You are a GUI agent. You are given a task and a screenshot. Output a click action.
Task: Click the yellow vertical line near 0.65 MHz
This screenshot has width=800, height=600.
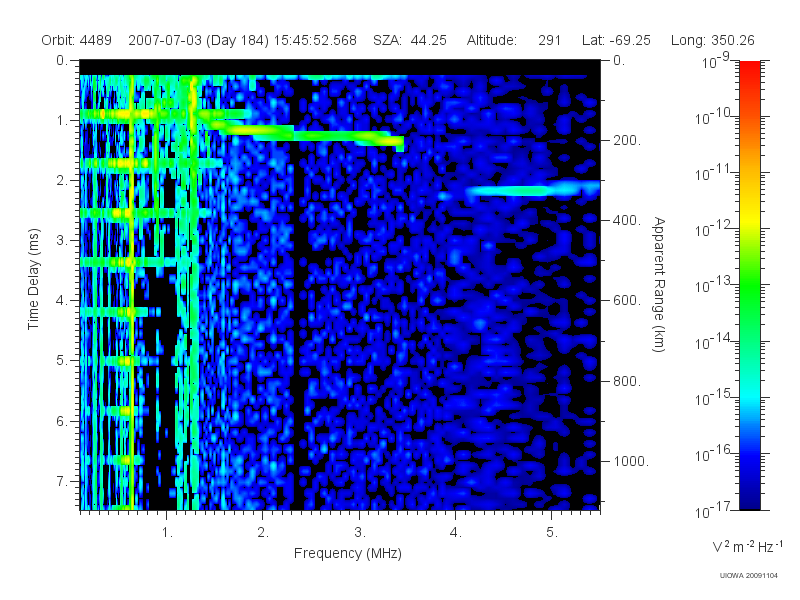[132, 291]
